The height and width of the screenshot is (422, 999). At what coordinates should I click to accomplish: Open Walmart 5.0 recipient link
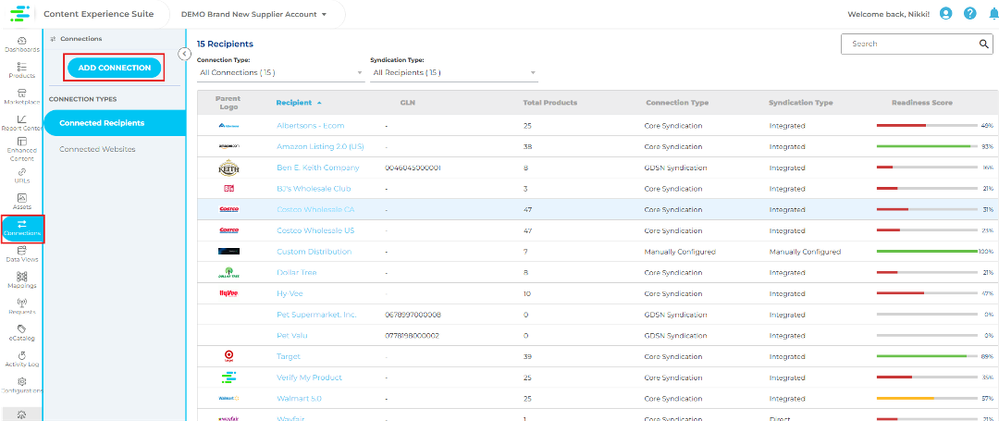pos(299,398)
